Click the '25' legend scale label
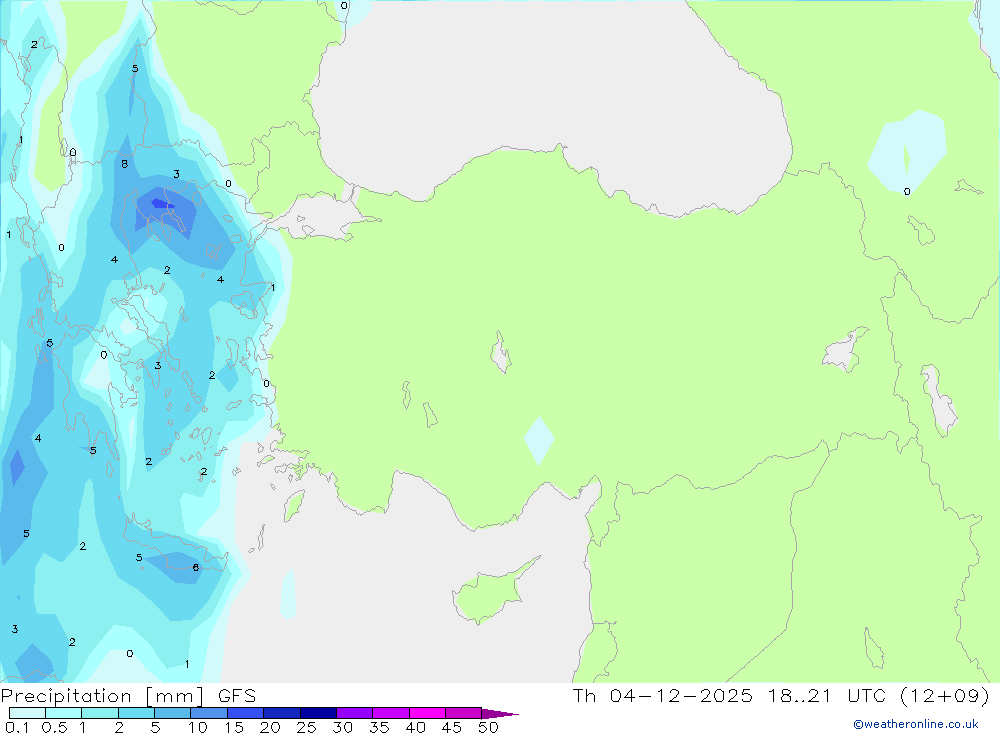 tap(306, 727)
